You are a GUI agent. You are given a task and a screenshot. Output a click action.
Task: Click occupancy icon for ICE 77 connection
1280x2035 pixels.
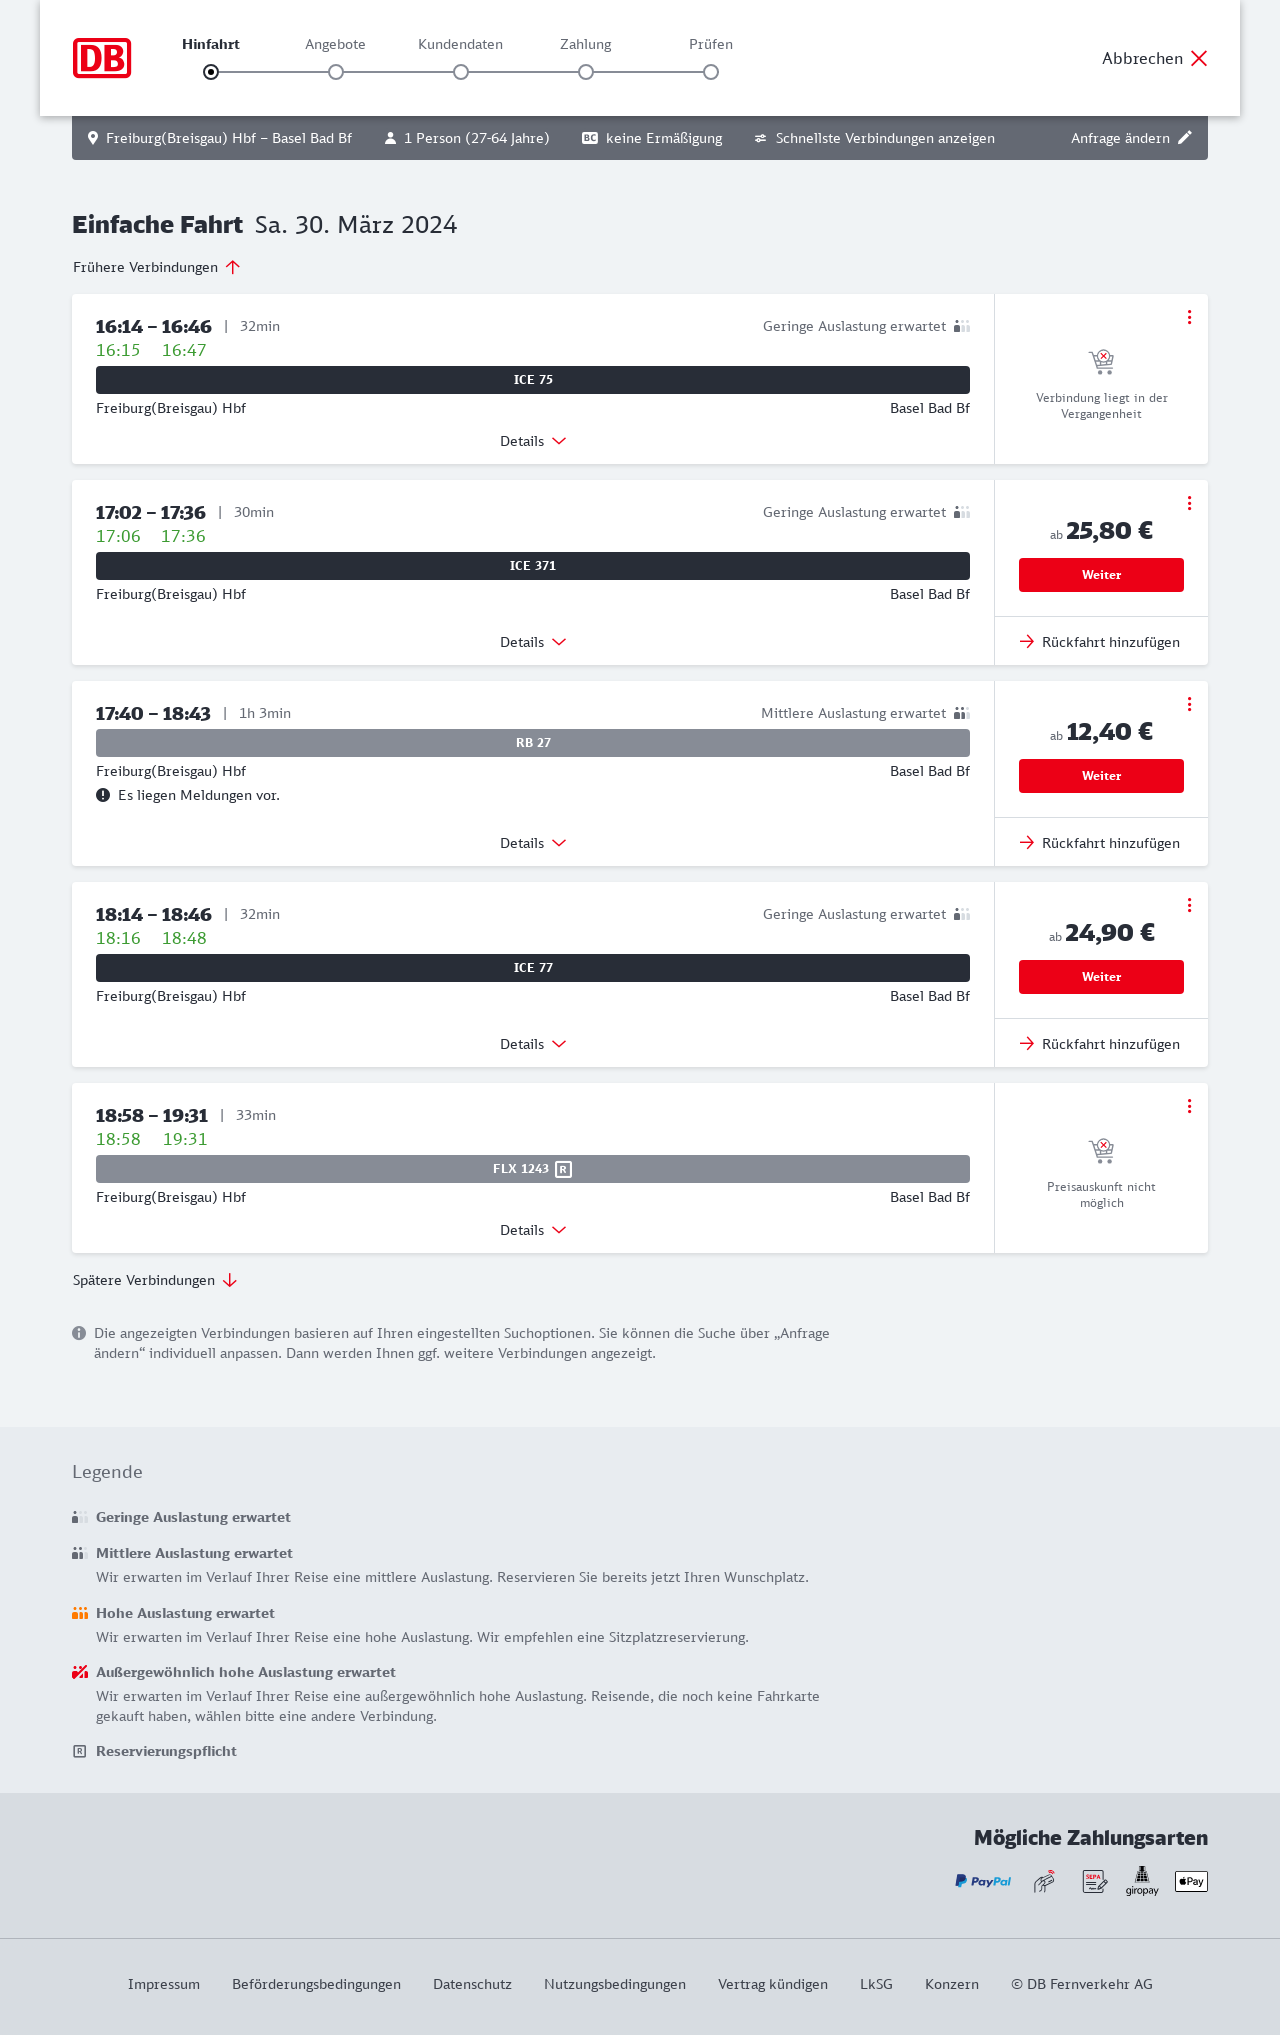[961, 914]
